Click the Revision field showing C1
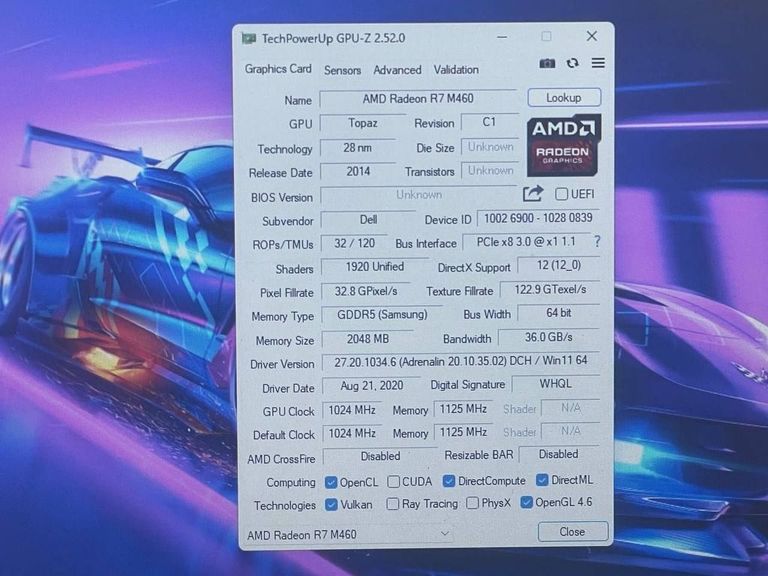 tap(489, 121)
